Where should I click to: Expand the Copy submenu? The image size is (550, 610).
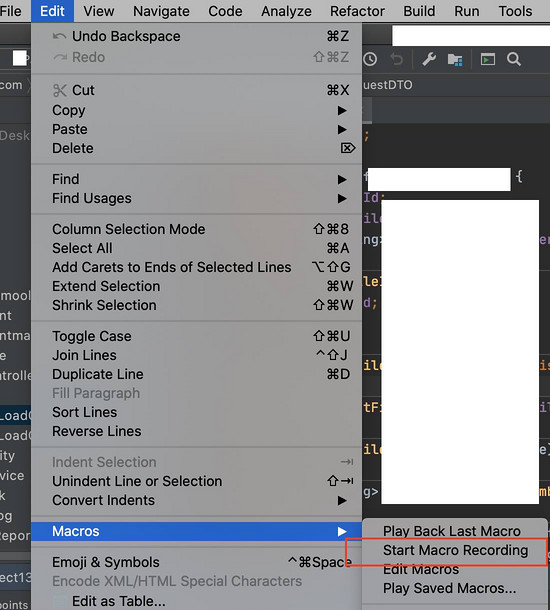click(x=196, y=110)
